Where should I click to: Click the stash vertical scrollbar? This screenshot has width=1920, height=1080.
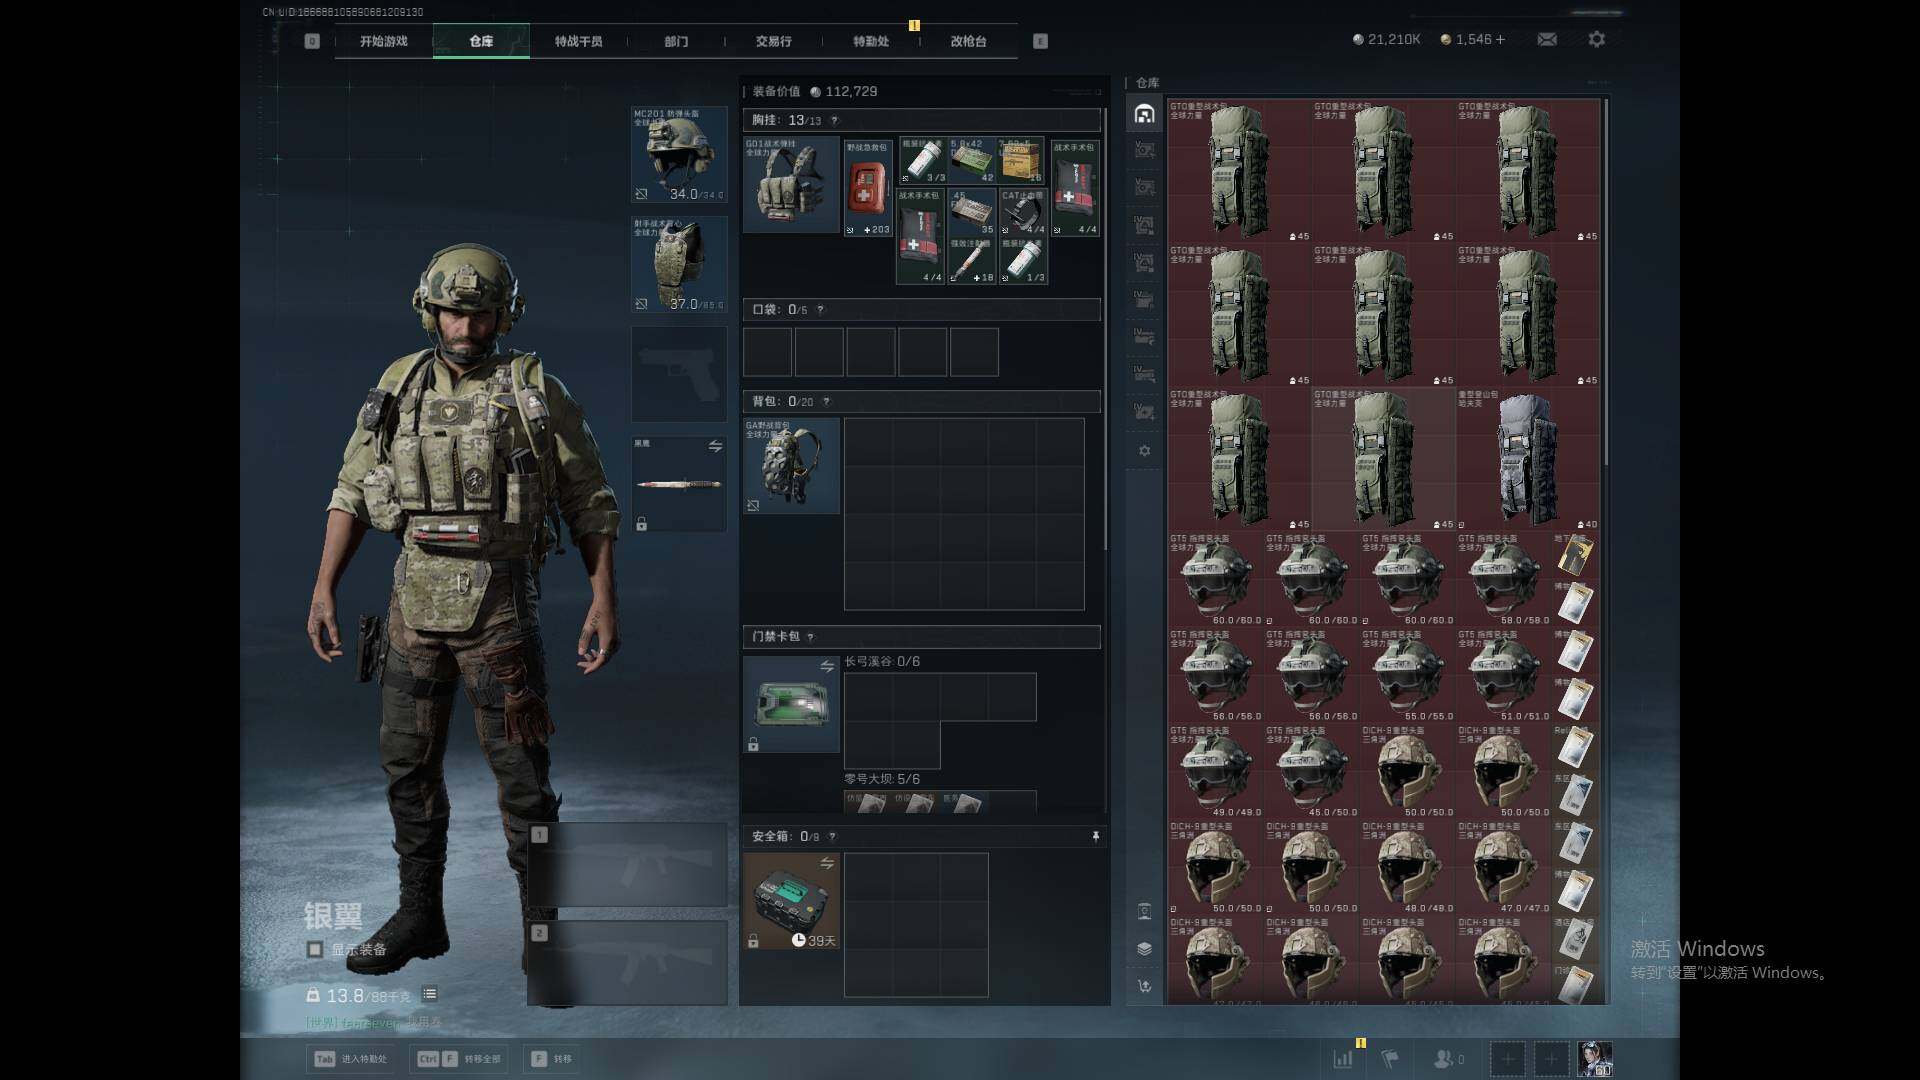(x=1606, y=280)
